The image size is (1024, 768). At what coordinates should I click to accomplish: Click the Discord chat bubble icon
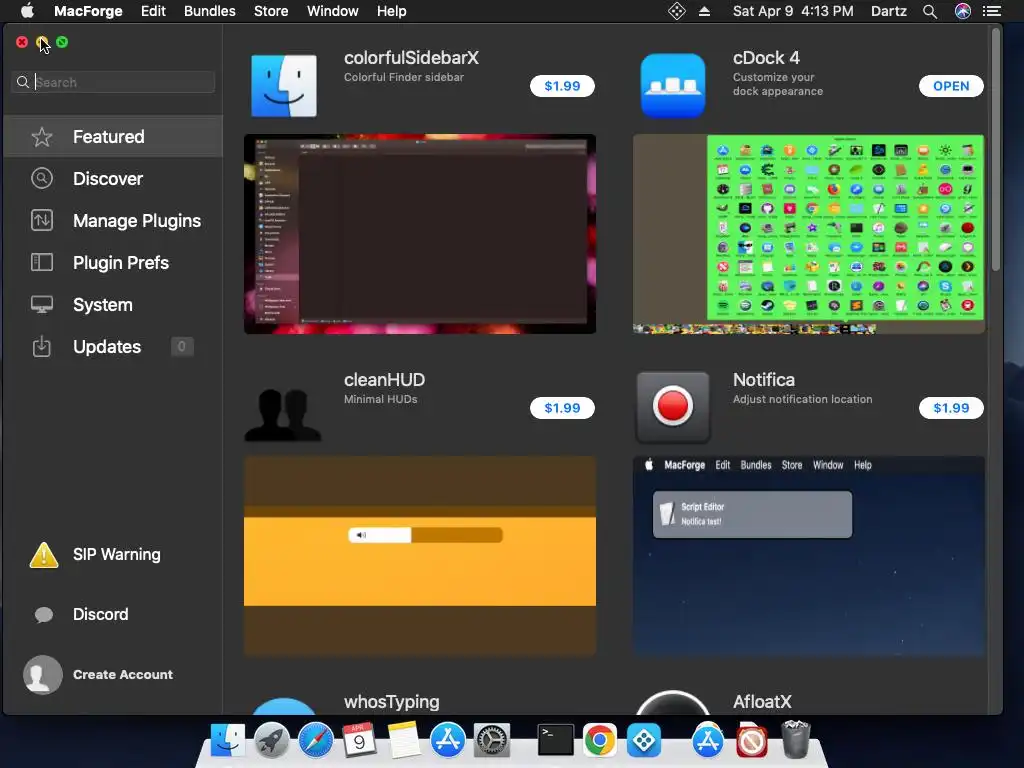(44, 615)
